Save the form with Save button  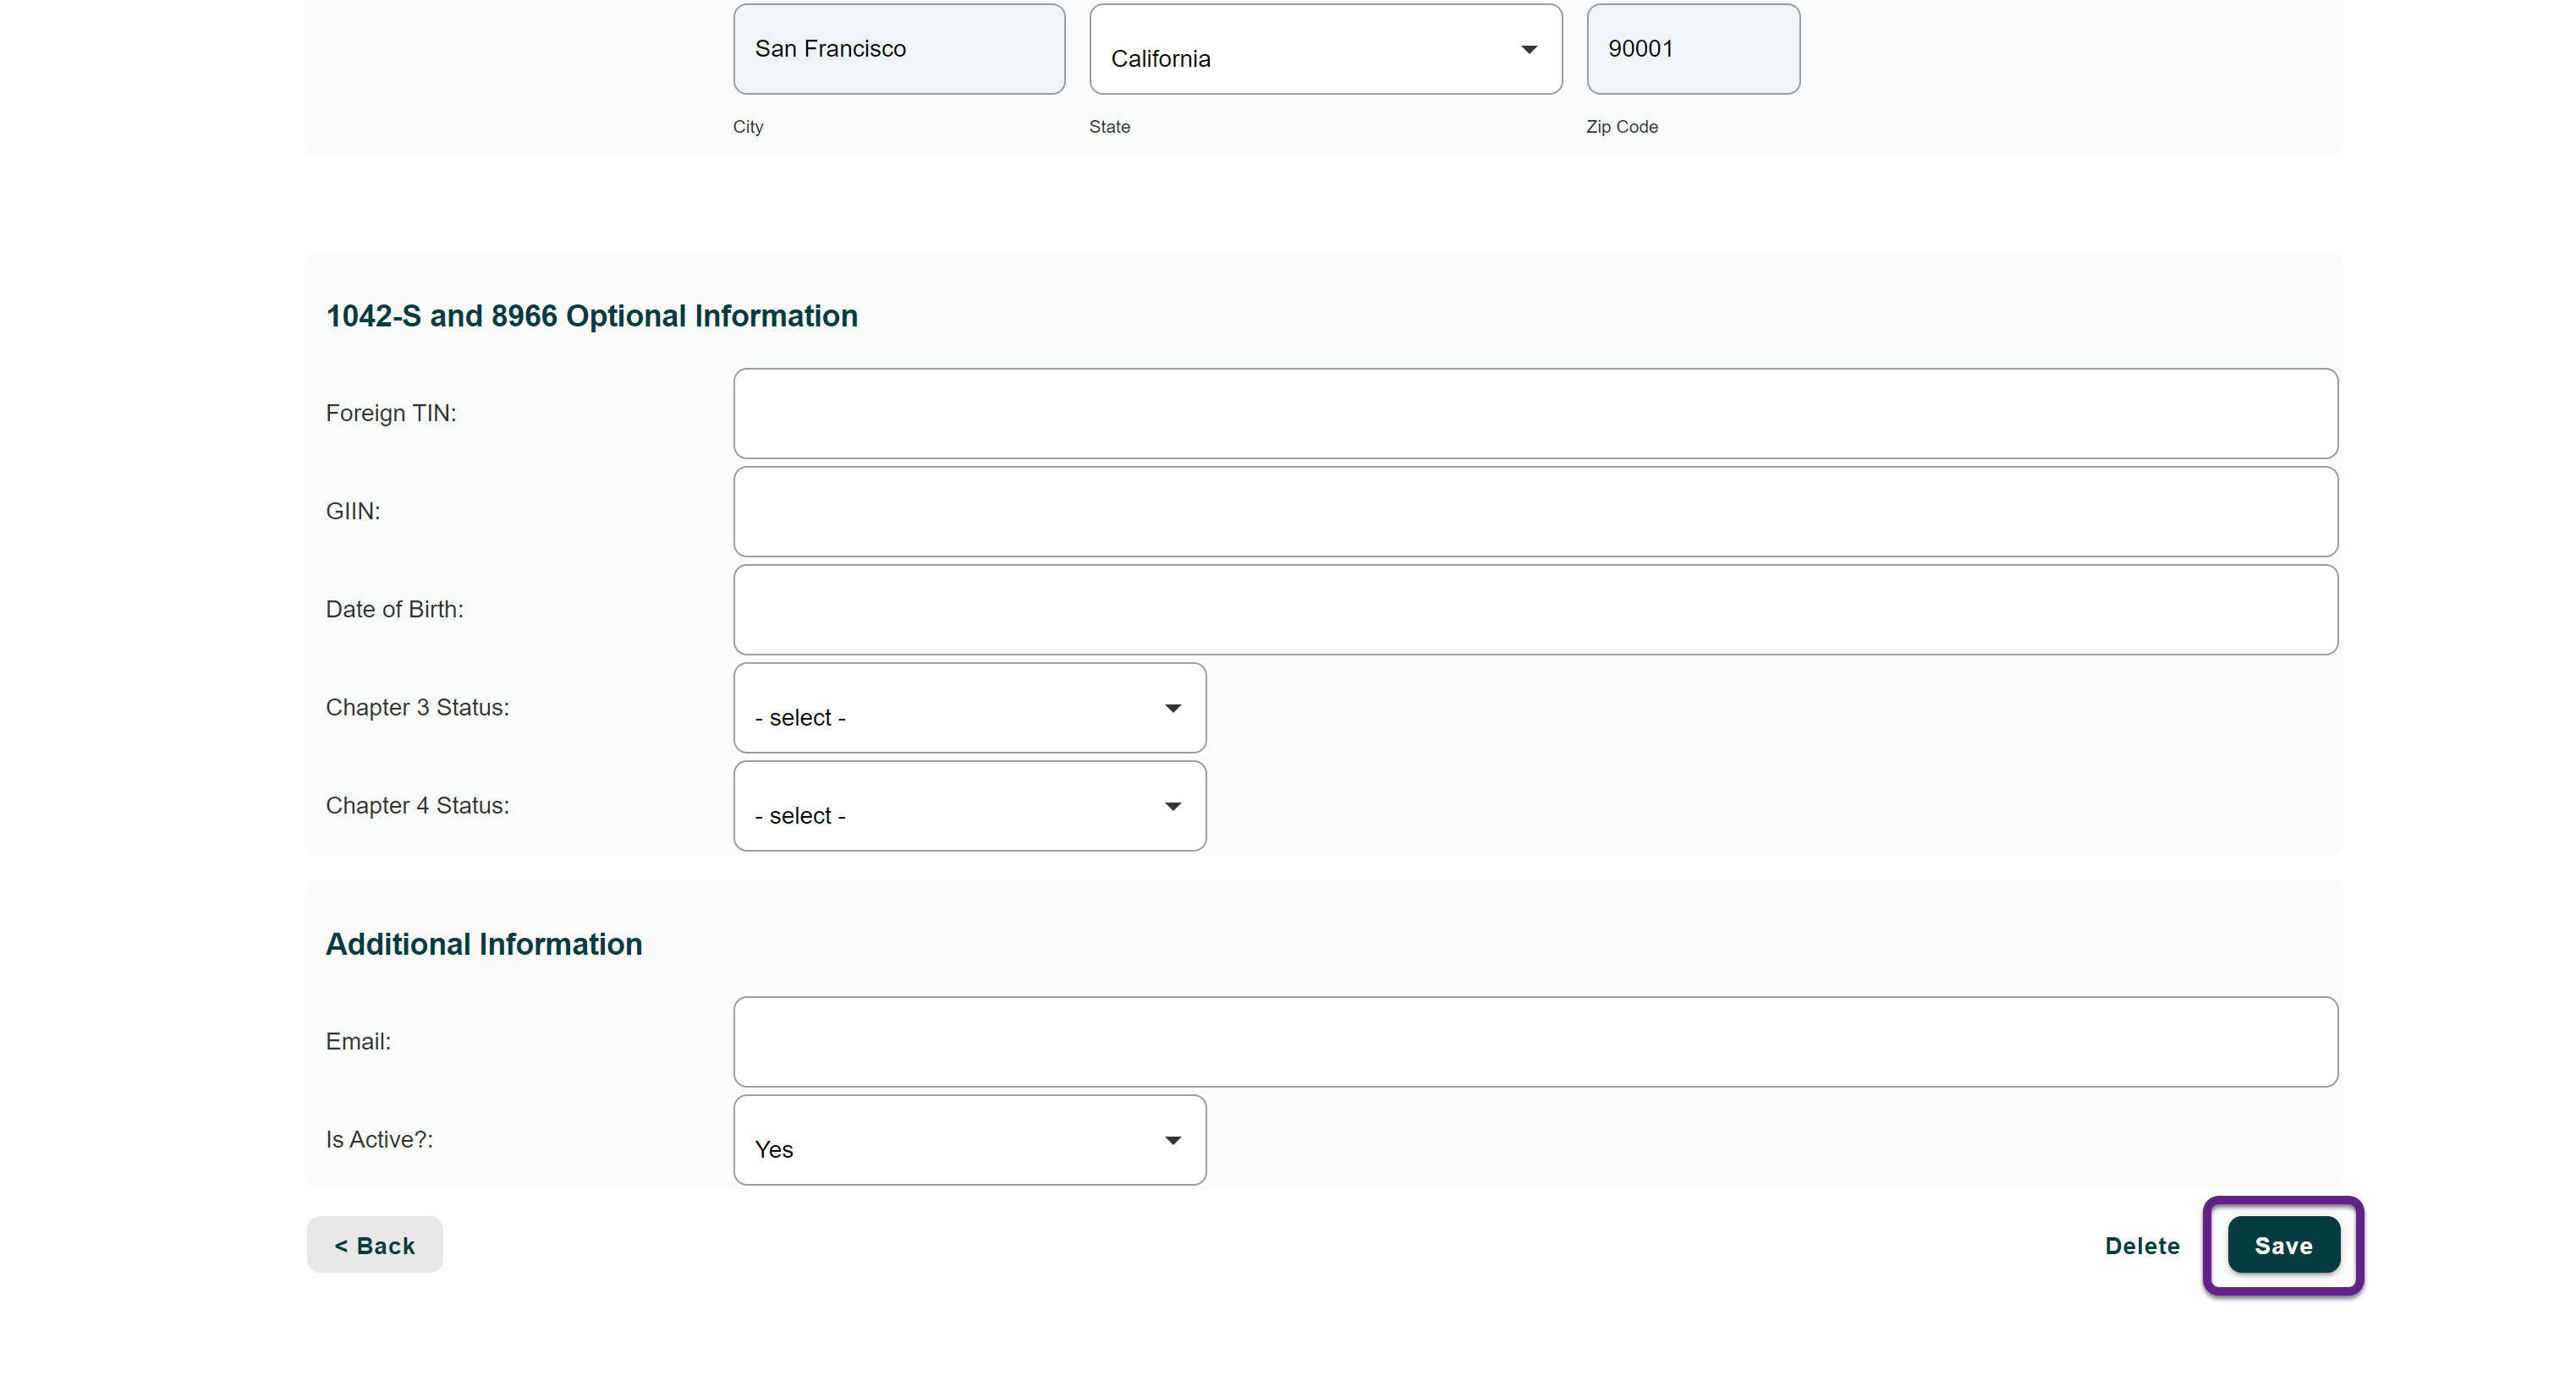[x=2282, y=1245]
